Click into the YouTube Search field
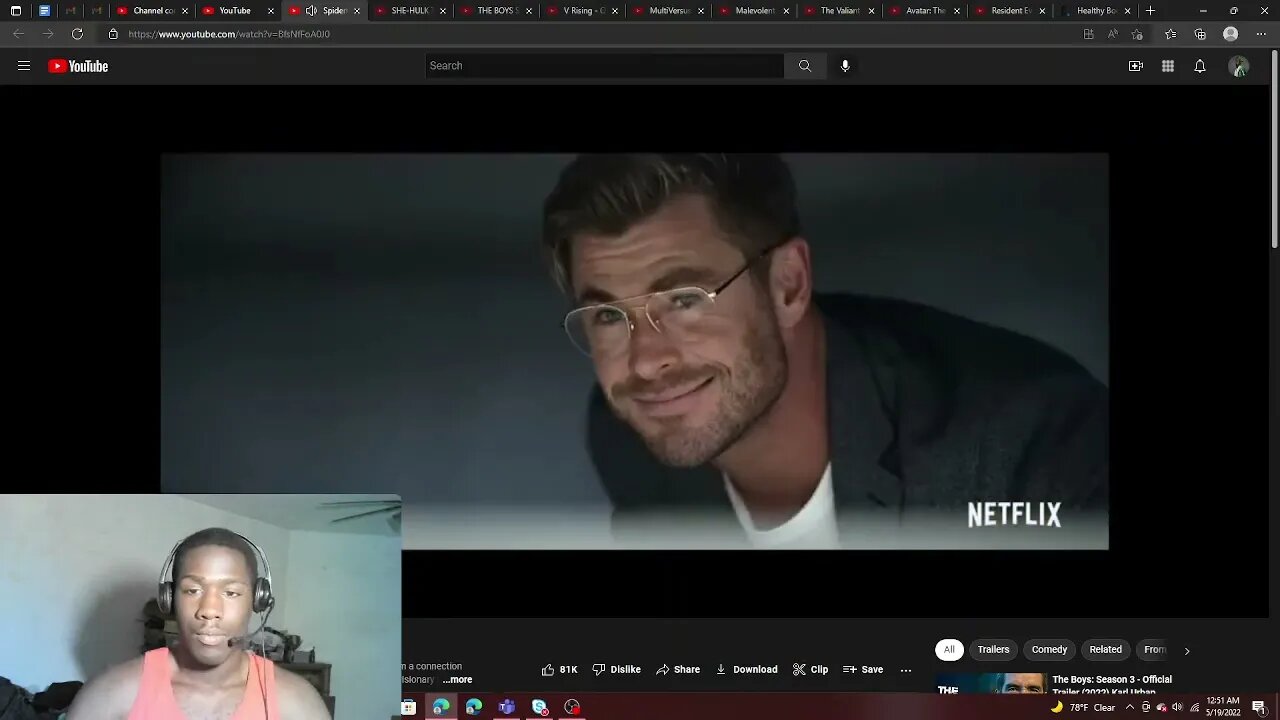The width and height of the screenshot is (1280, 720). coord(604,66)
